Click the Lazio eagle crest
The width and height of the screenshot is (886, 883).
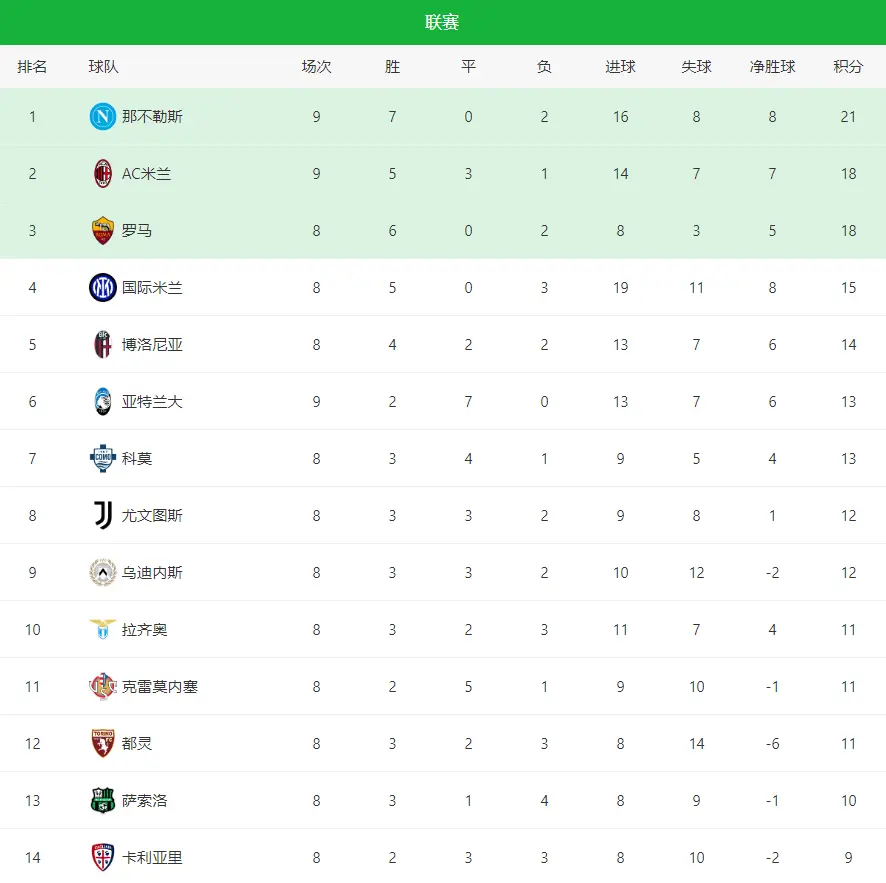pos(103,630)
